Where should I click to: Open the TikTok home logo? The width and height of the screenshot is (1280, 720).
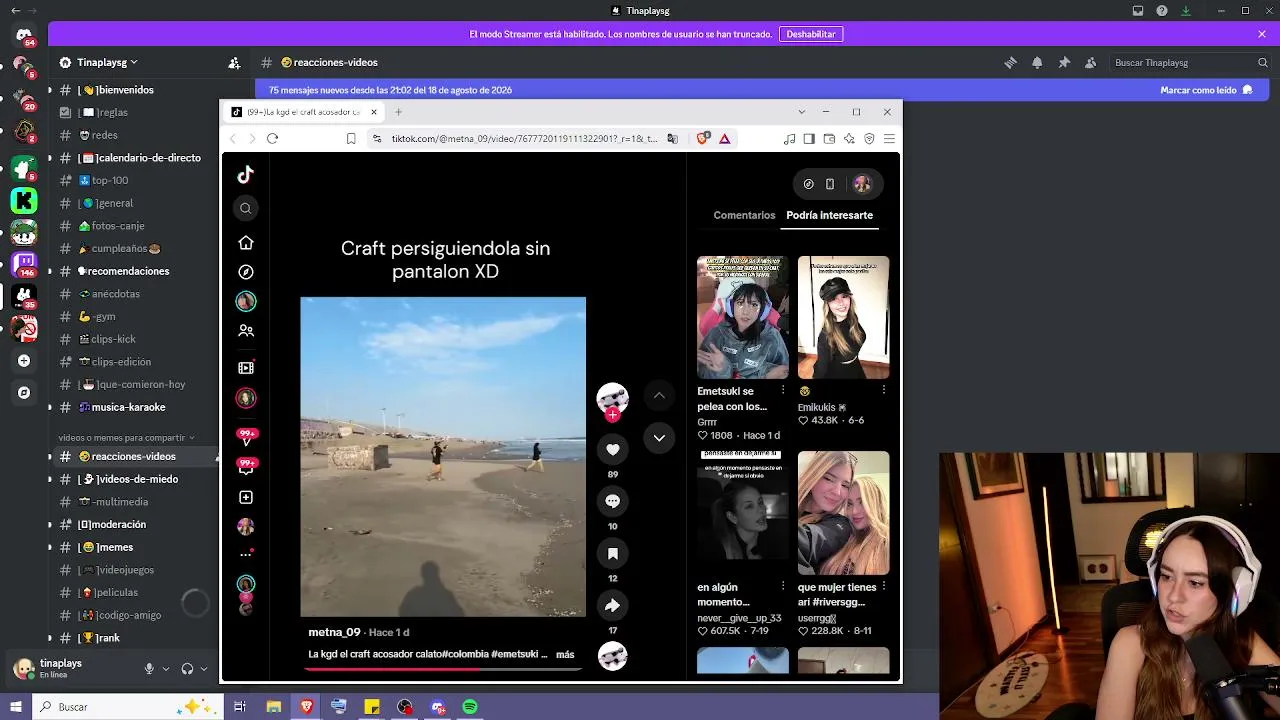246,175
